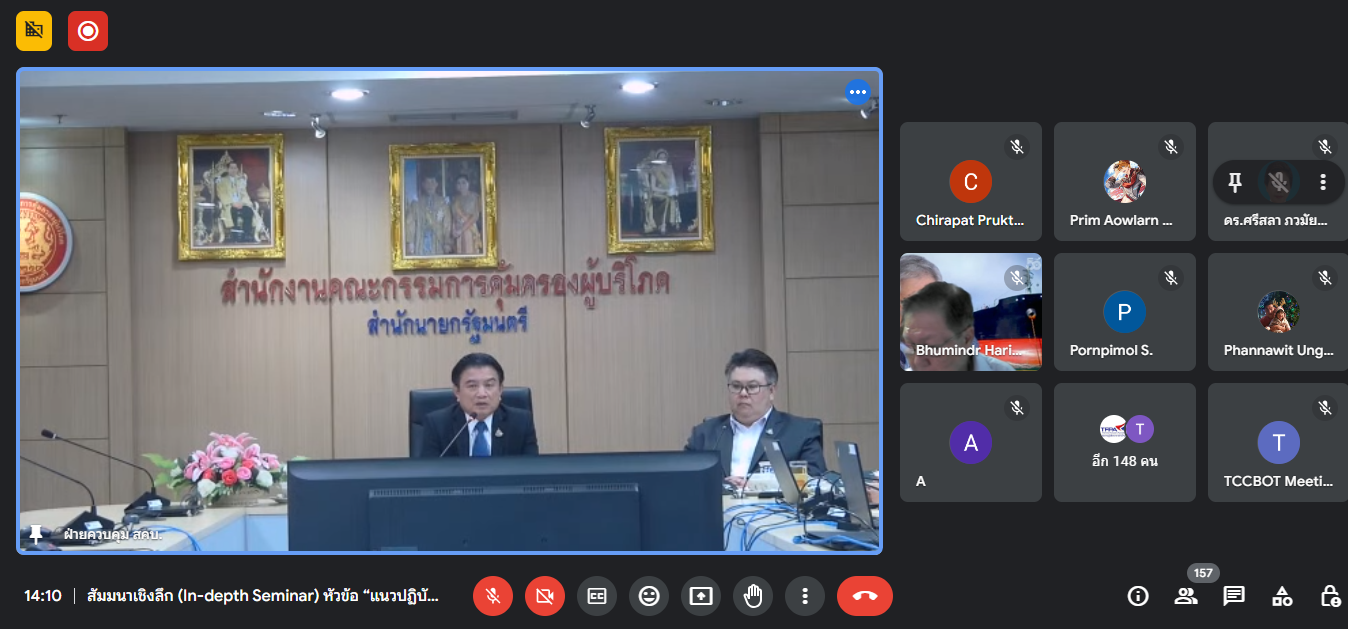Click the present screen icon

click(701, 596)
